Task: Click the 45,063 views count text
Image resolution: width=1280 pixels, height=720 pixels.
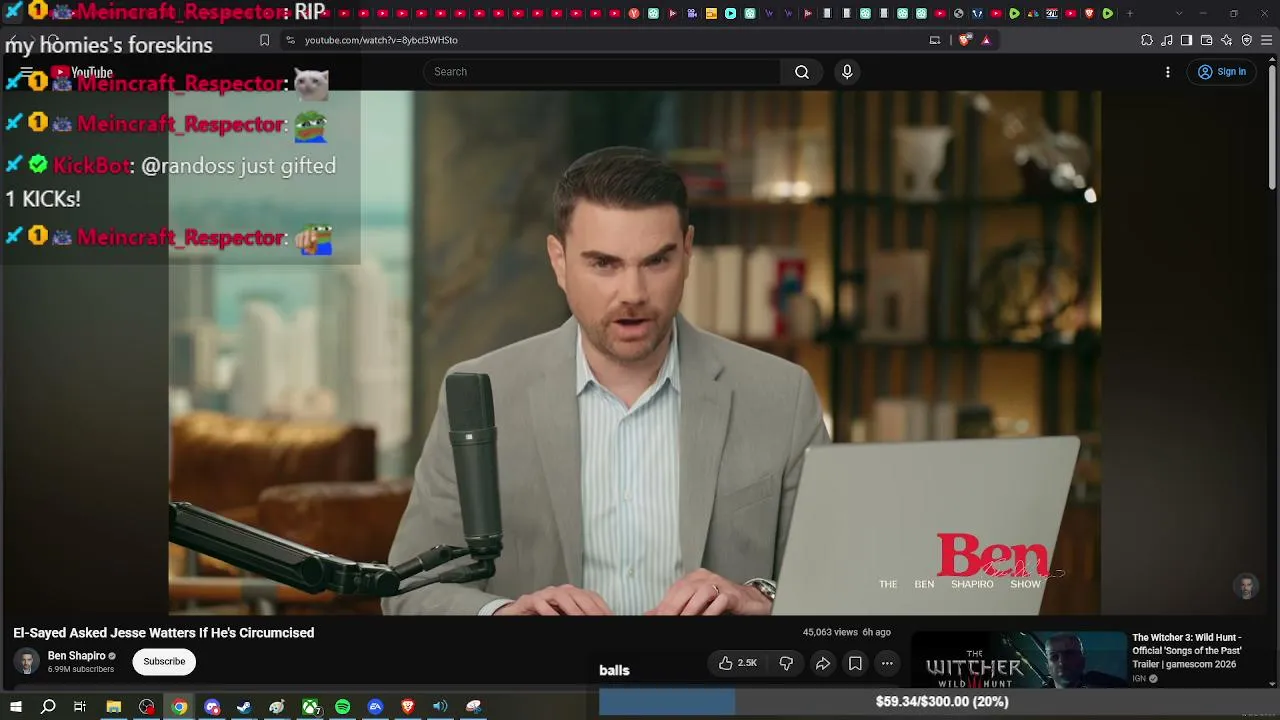Action: pos(831,633)
